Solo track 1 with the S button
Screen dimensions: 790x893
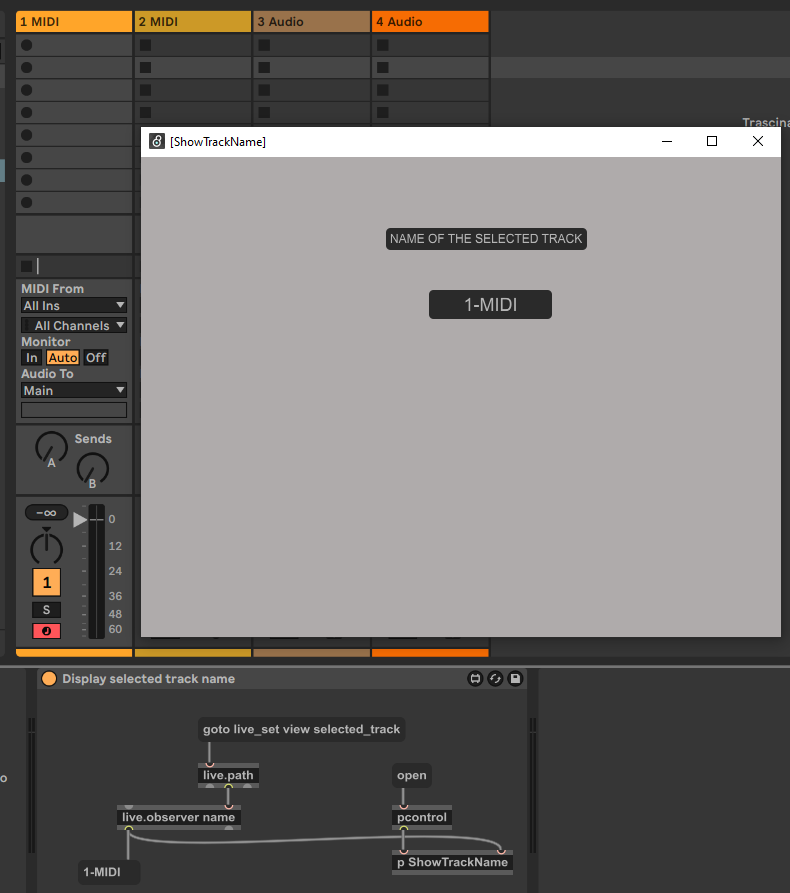click(x=45, y=610)
